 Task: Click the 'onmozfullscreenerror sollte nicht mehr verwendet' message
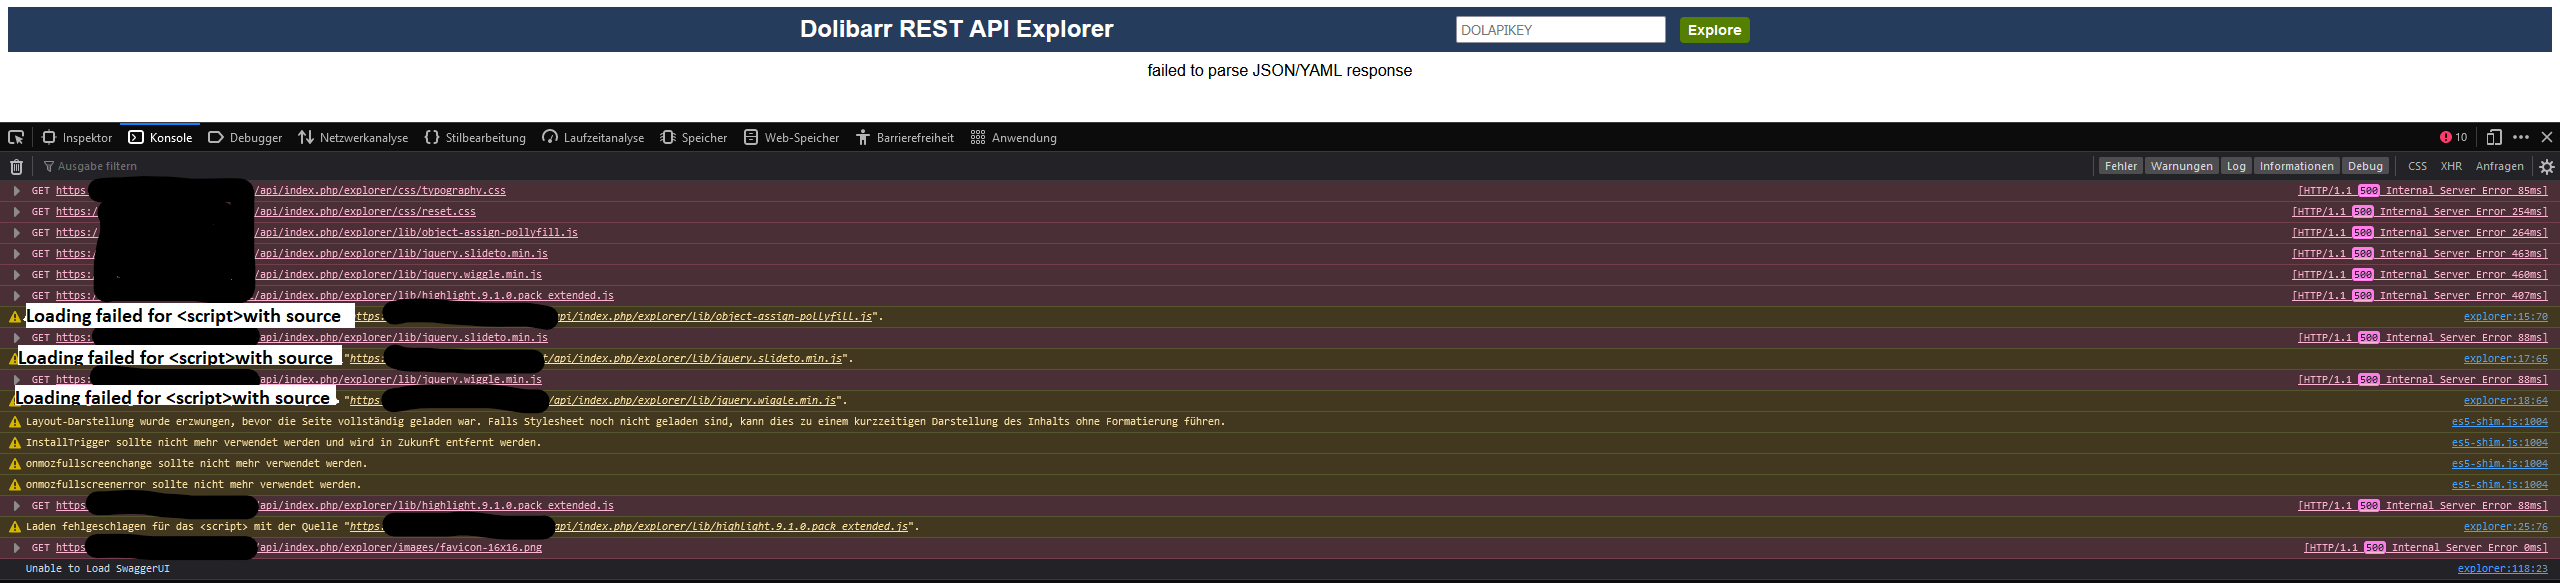coord(193,484)
